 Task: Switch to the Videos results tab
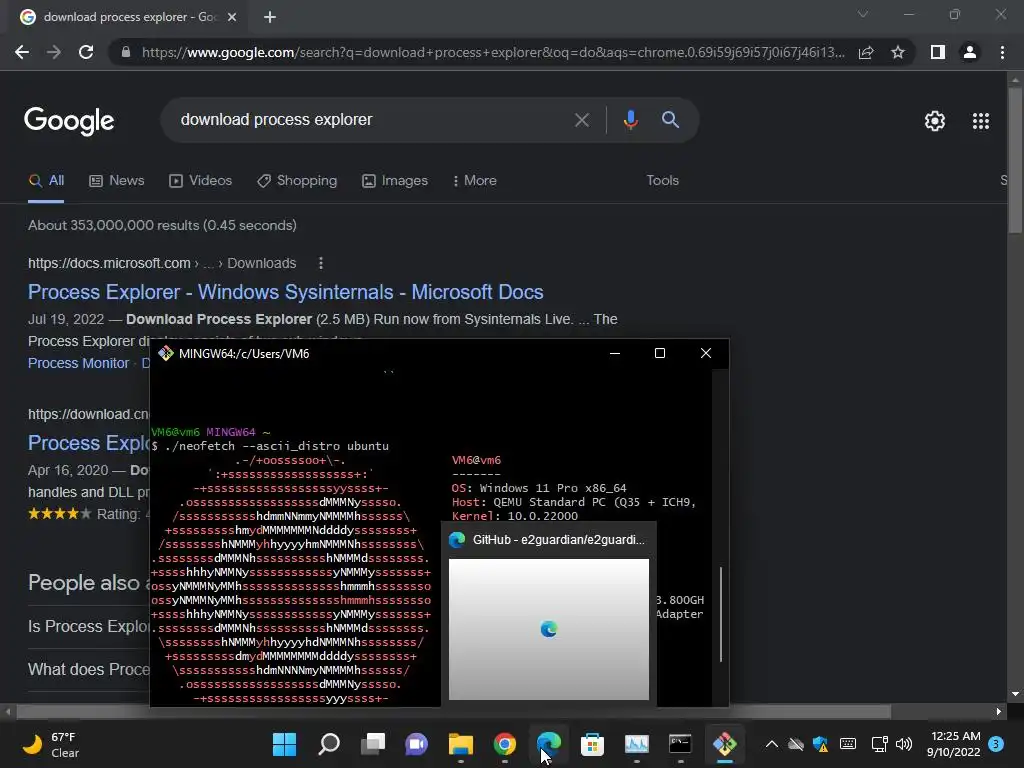pyautogui.click(x=200, y=181)
